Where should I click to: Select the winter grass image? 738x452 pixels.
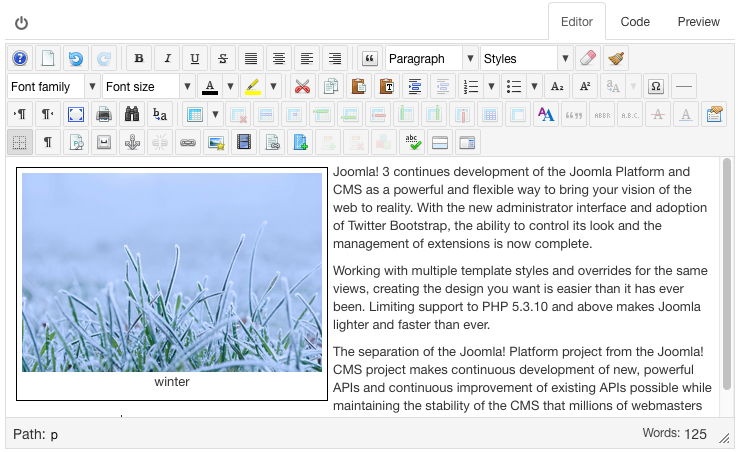coord(172,272)
